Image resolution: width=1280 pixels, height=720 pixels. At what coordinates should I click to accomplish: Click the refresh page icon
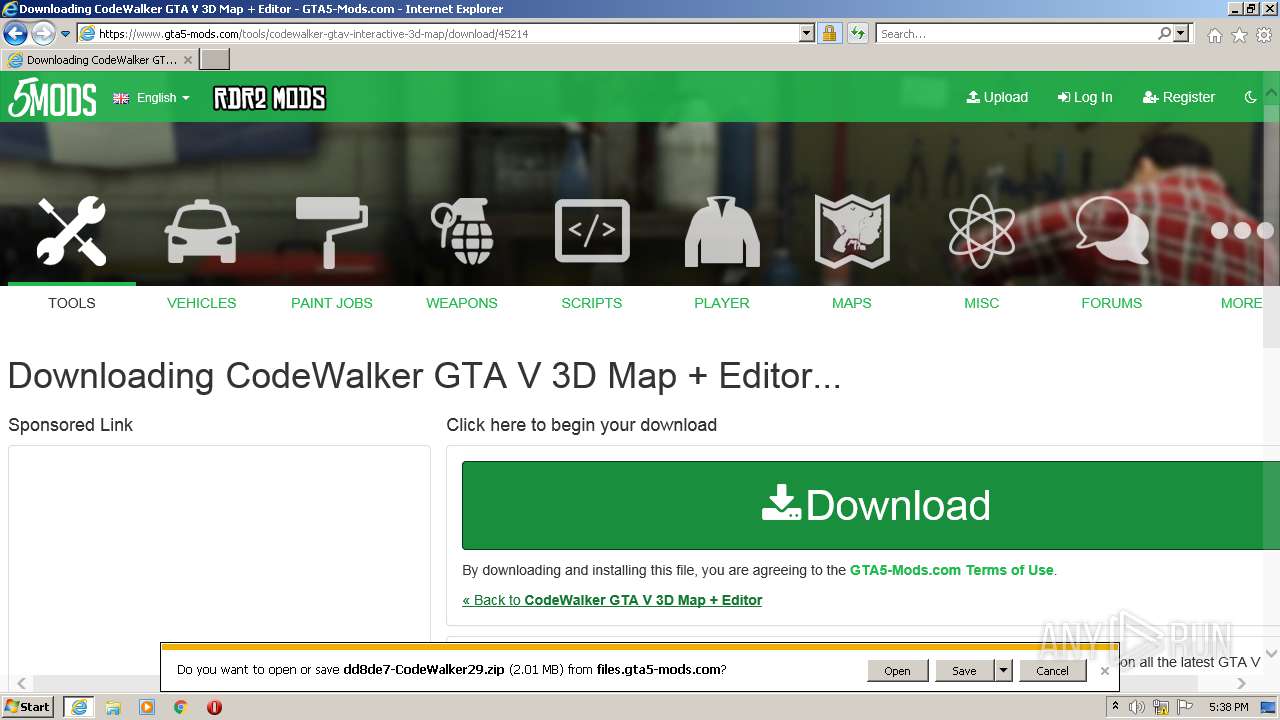857,33
